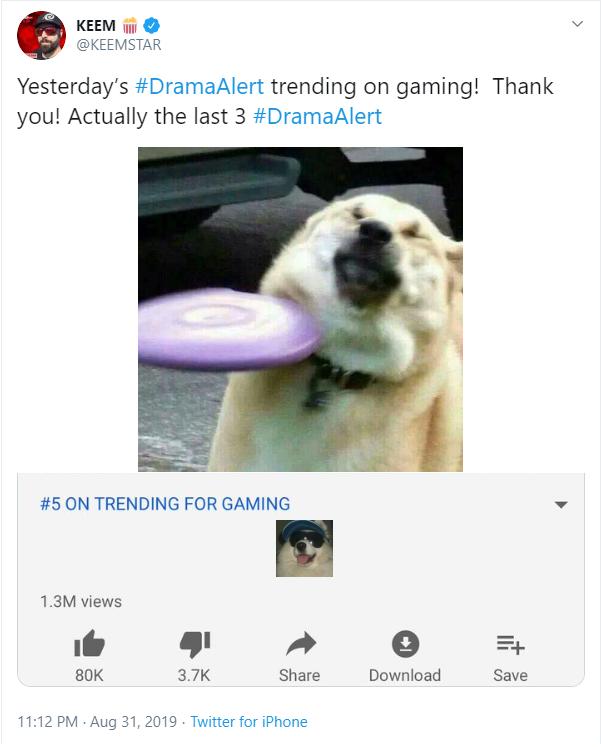Click the Save to playlist icon
This screenshot has height=747, width=601.
point(511,645)
